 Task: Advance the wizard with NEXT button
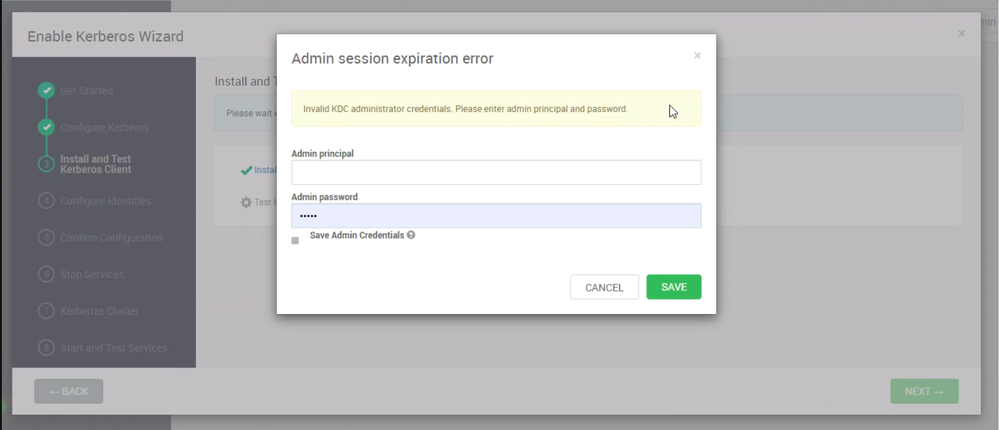pos(924,391)
